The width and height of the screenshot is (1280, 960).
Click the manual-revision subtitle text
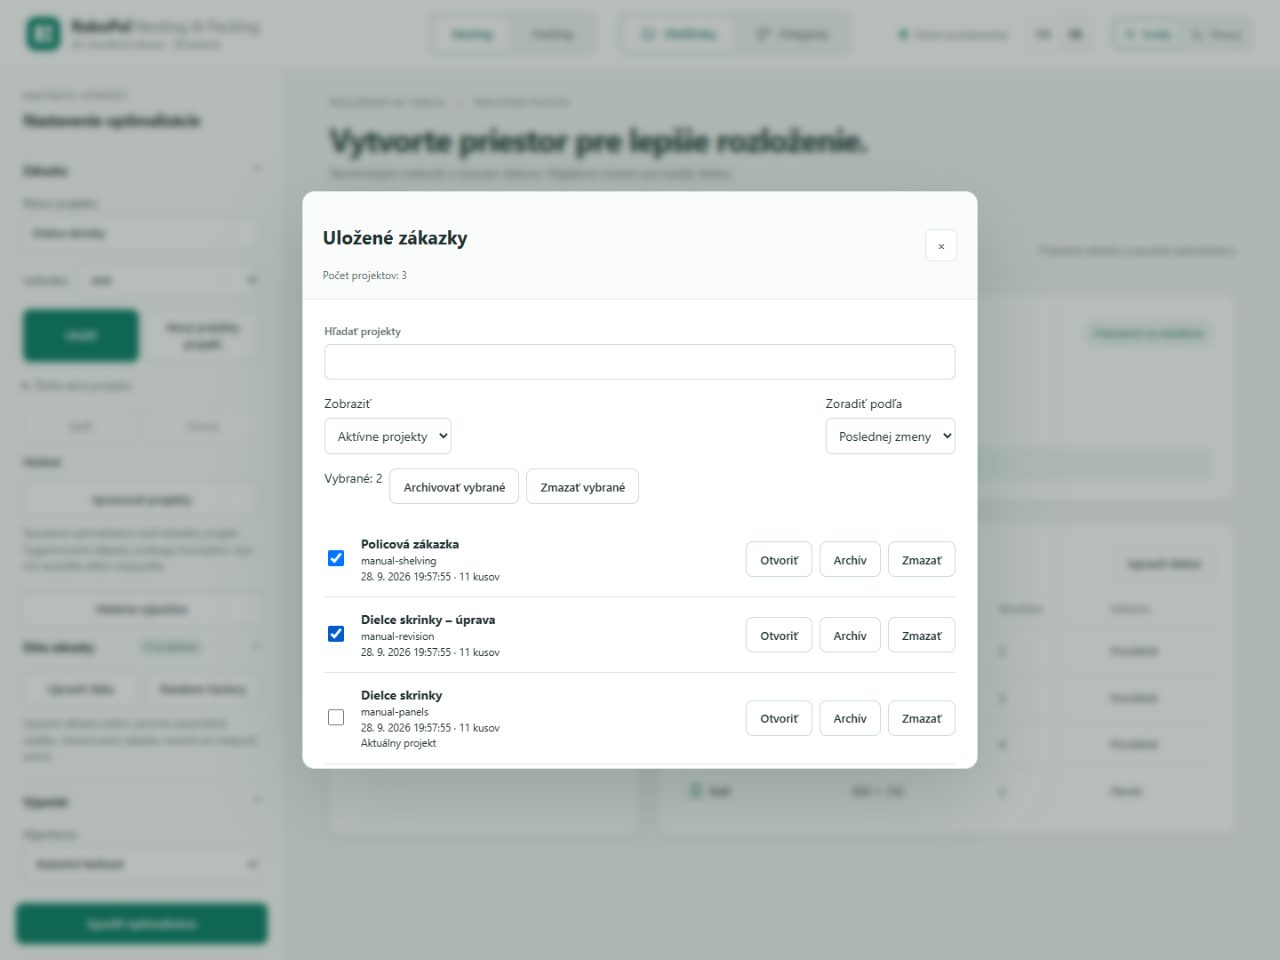point(398,636)
